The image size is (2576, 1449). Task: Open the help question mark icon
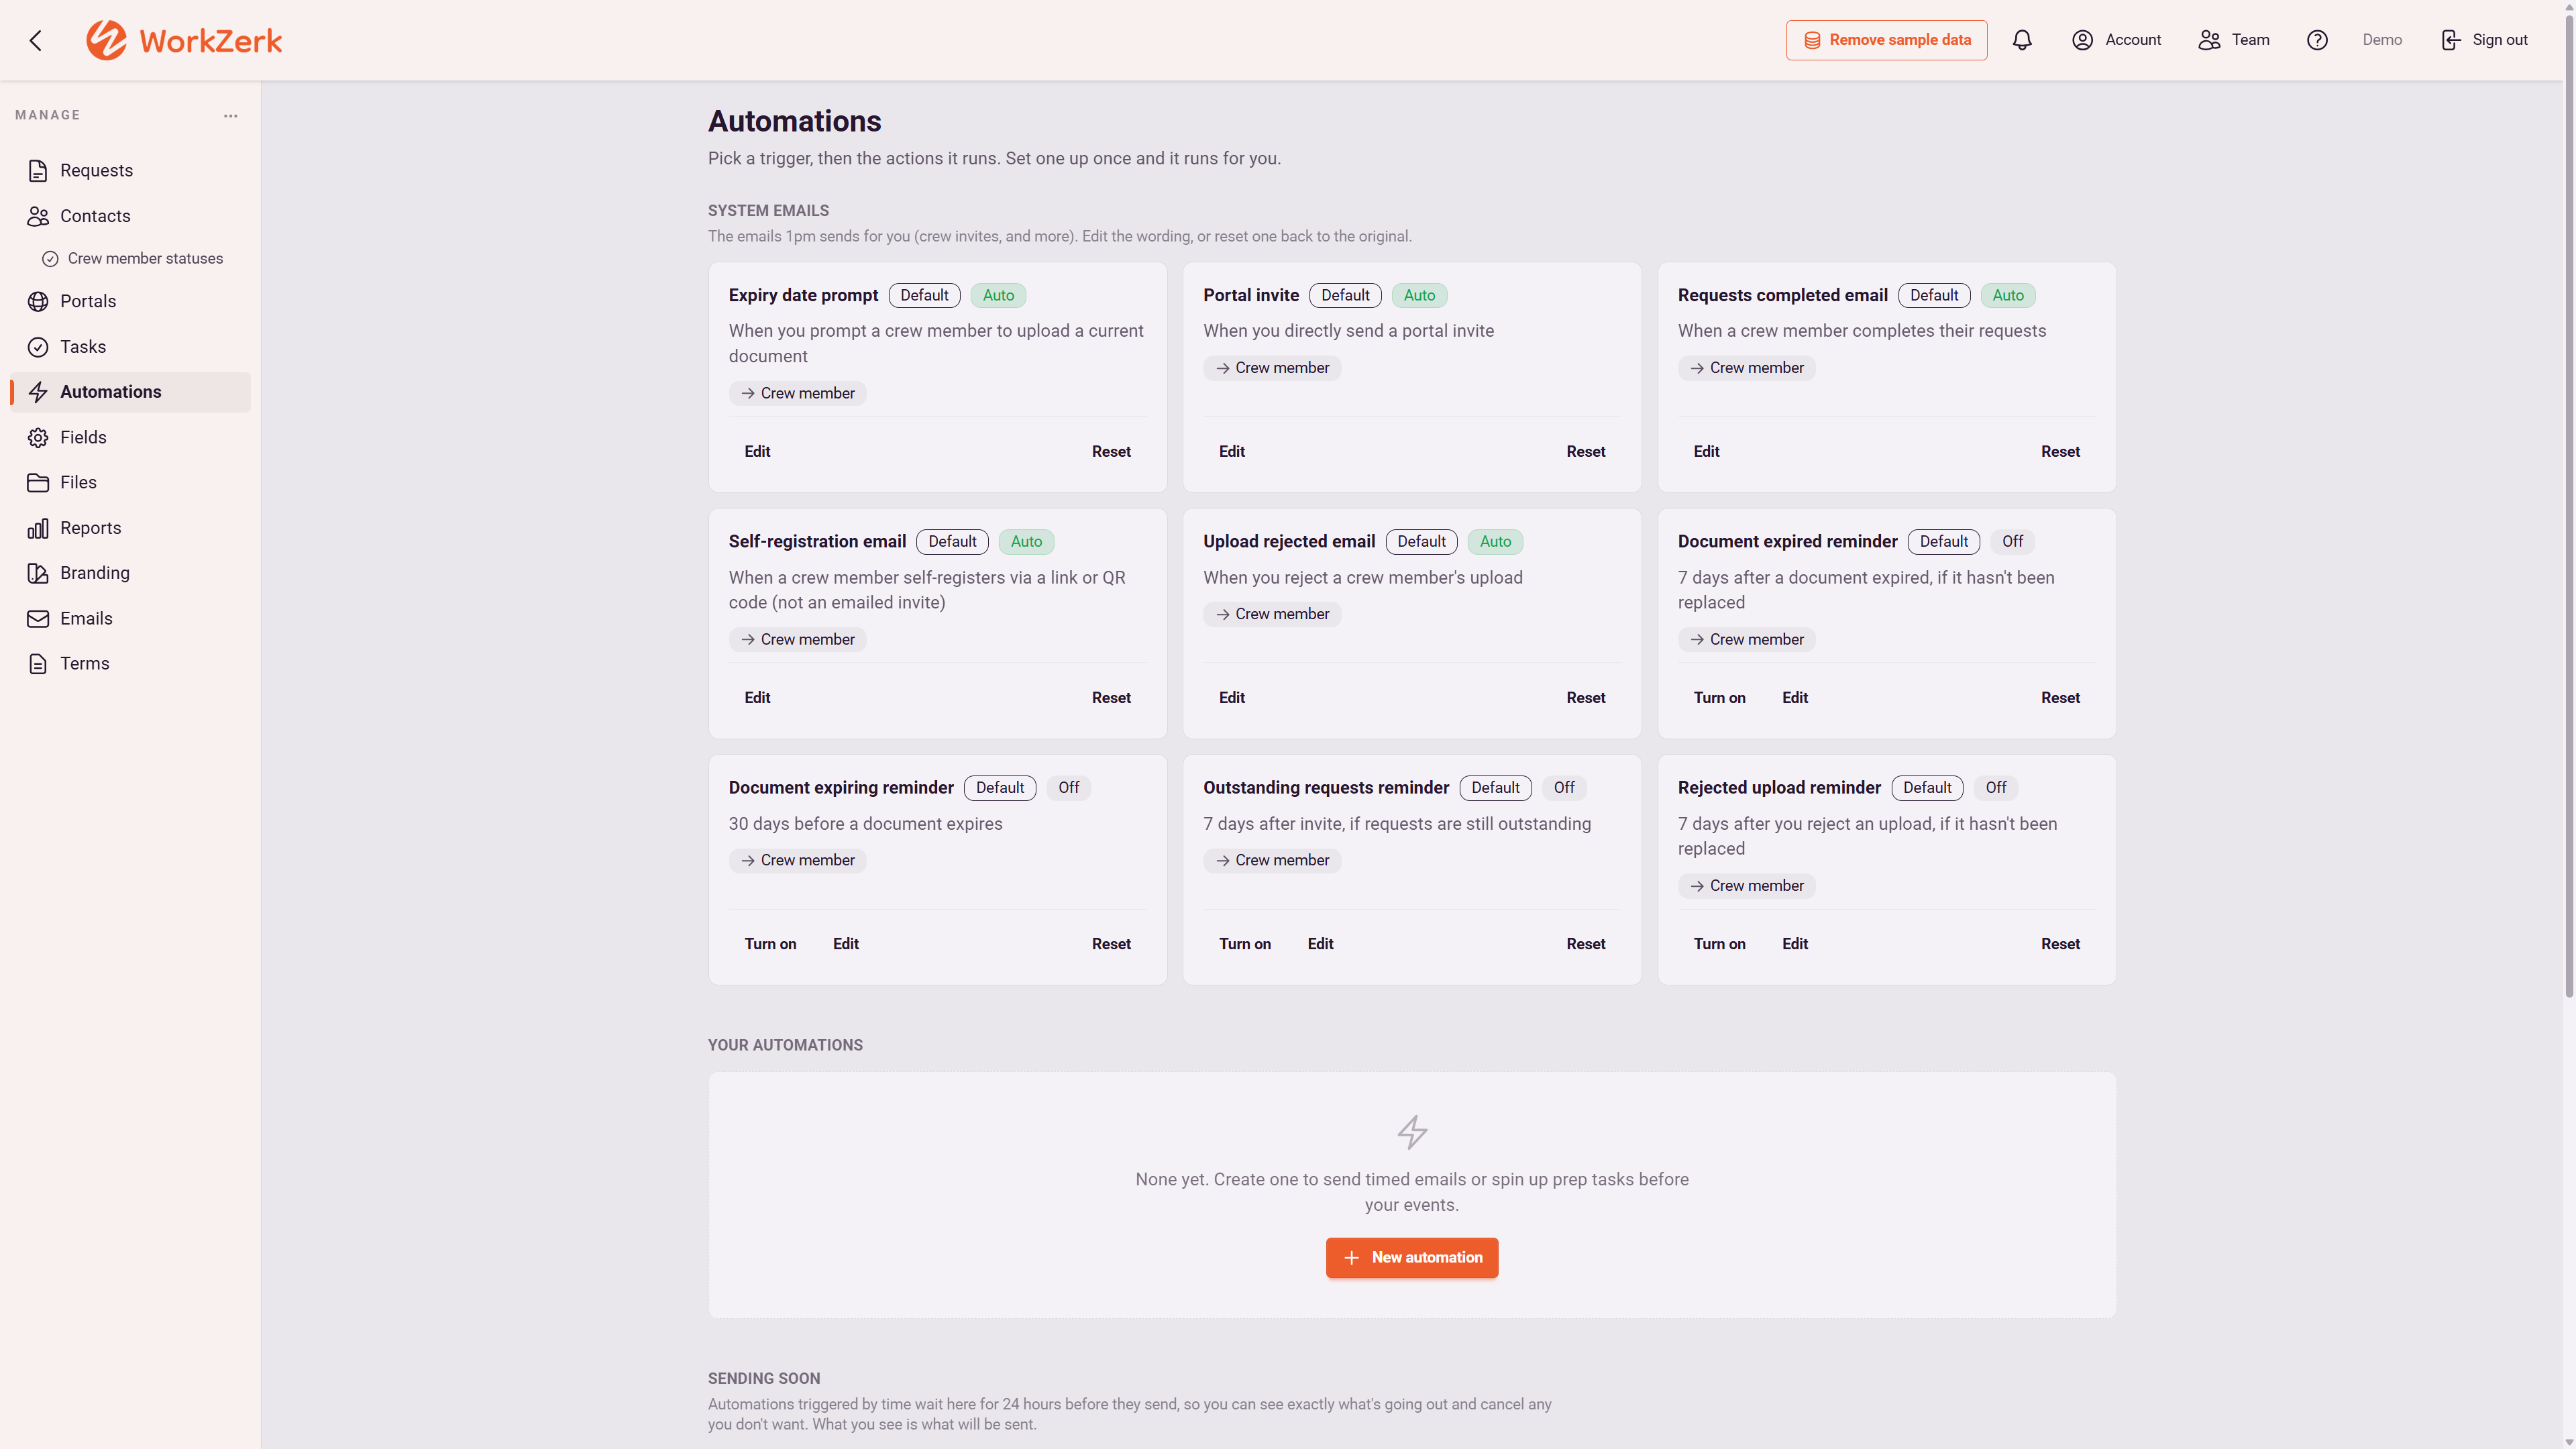click(x=2317, y=40)
